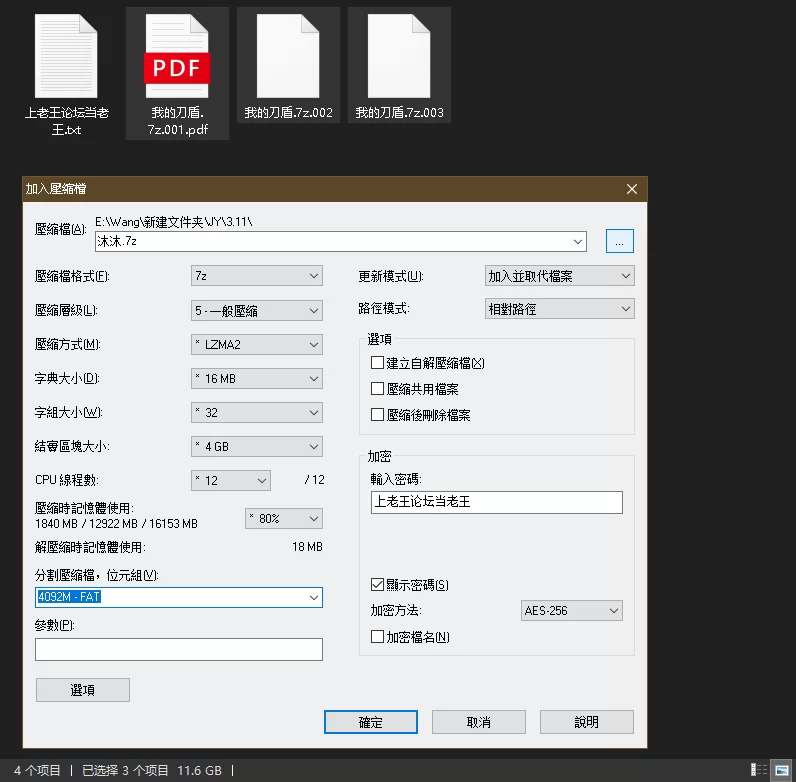Click the 參數 input field
Screen dimensions: 796x782
pyautogui.click(x=178, y=650)
